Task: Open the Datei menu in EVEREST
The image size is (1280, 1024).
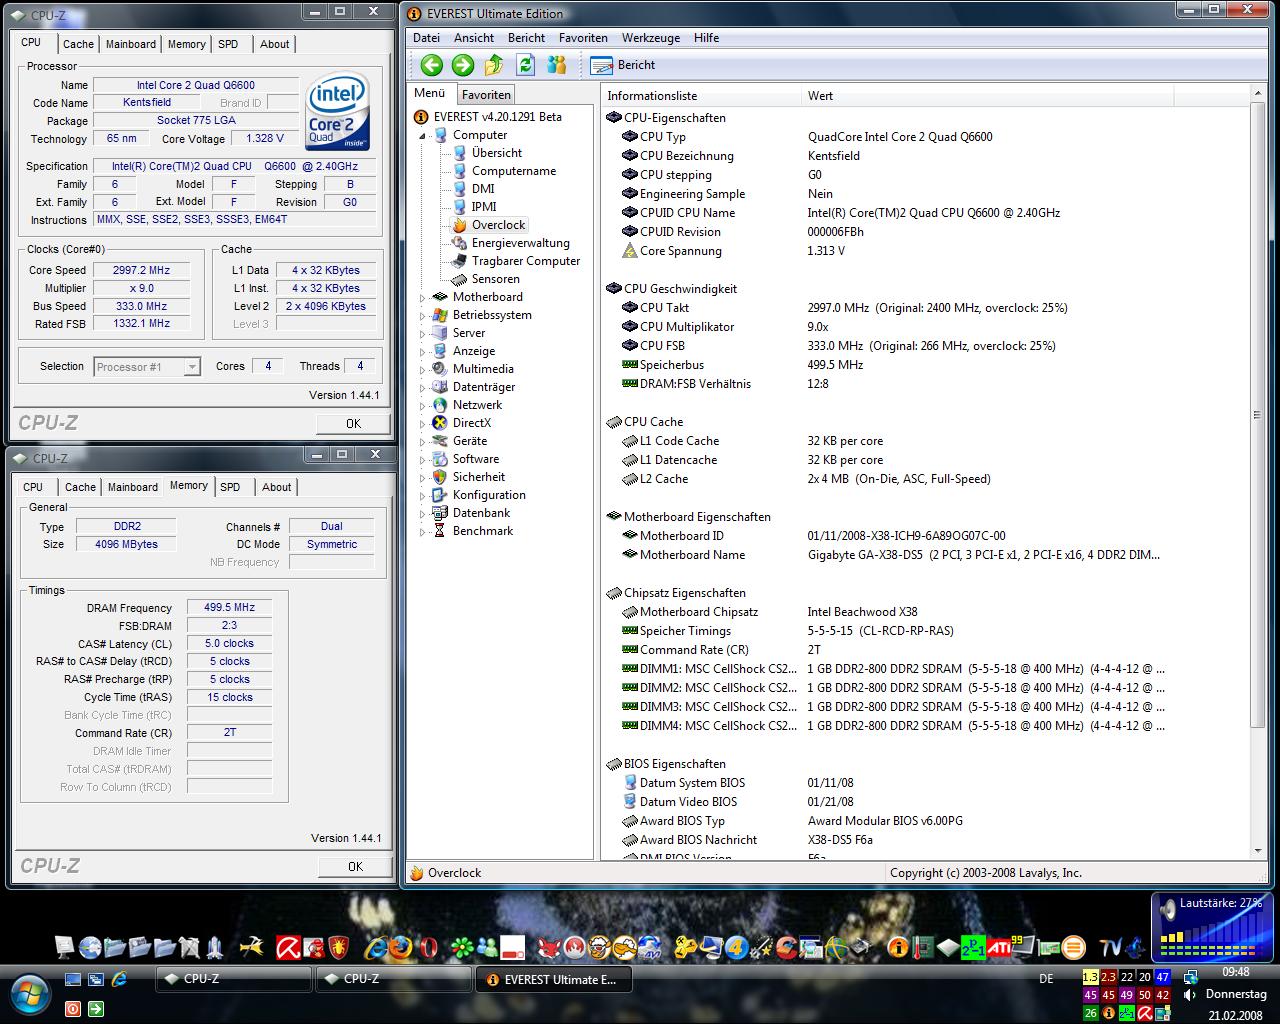Action: pyautogui.click(x=426, y=38)
